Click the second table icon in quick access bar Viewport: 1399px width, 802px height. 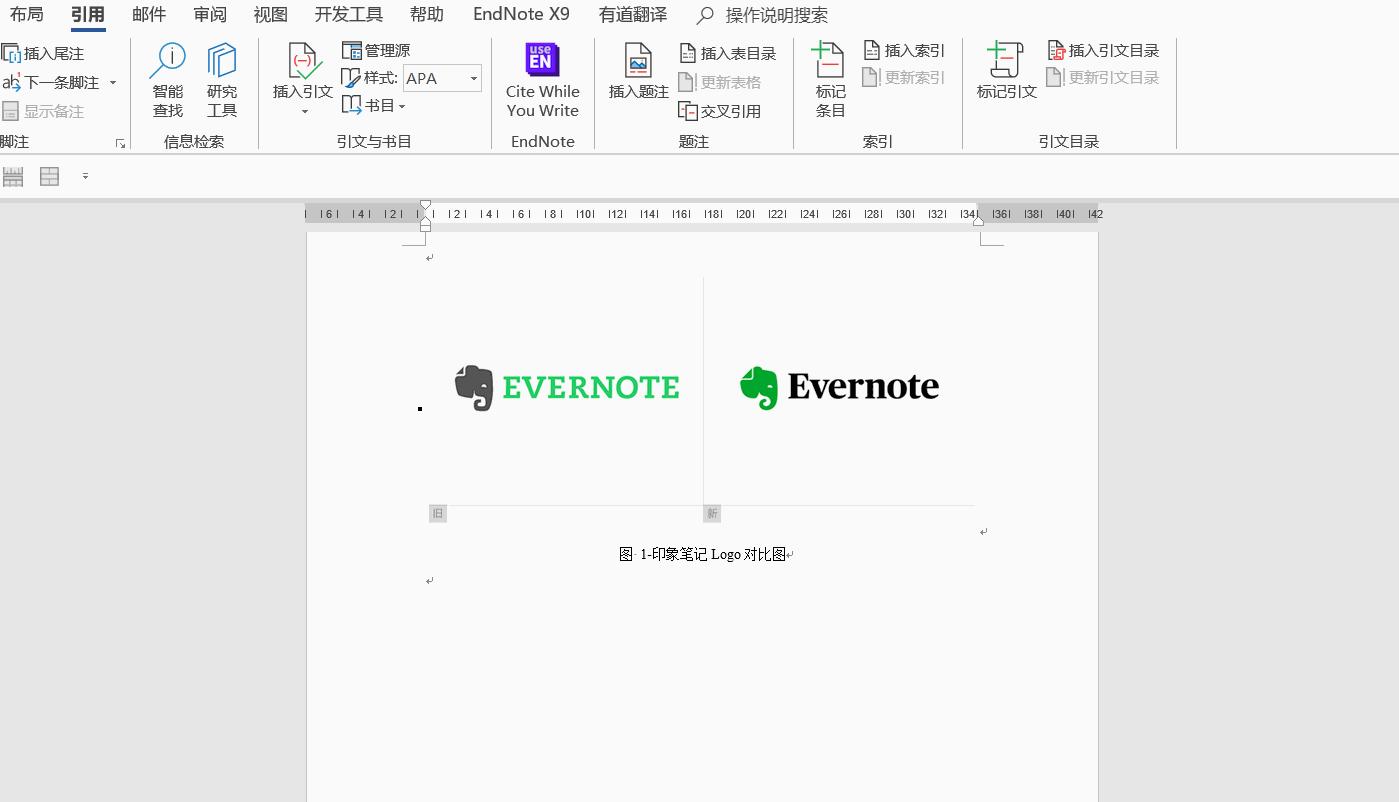(49, 176)
